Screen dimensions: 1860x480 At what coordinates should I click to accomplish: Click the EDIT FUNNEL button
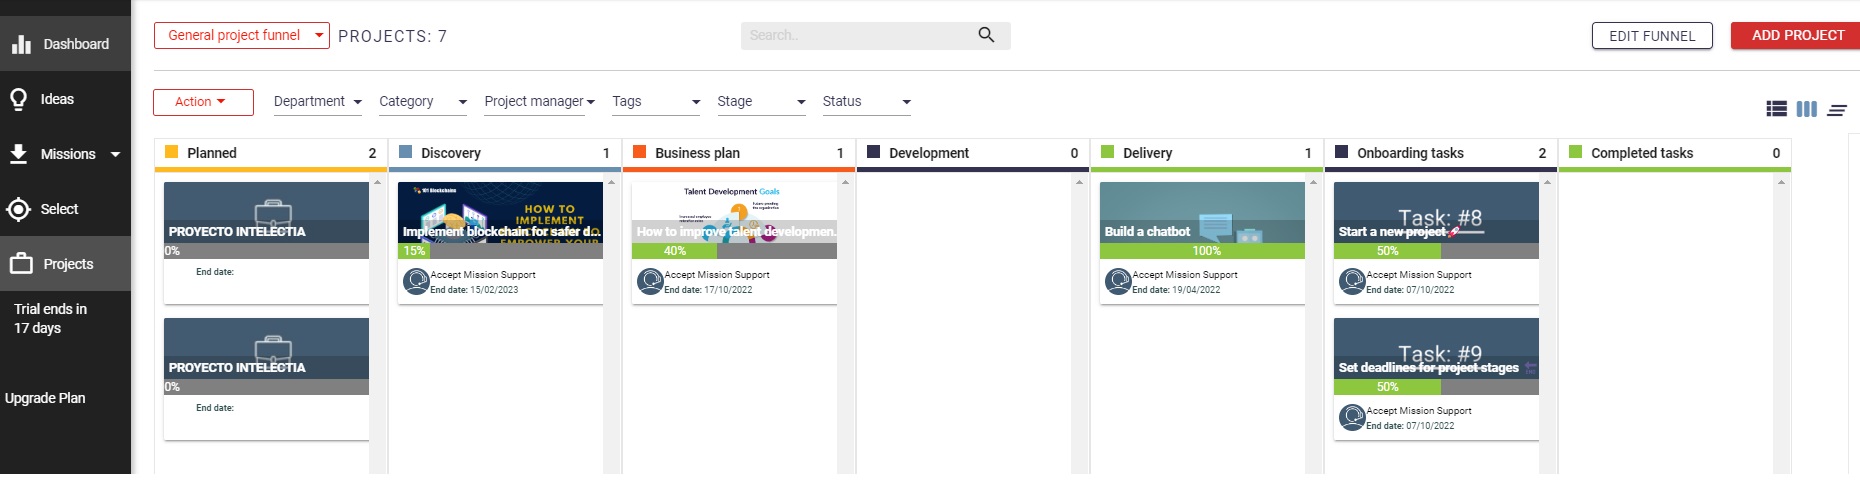click(x=1651, y=36)
